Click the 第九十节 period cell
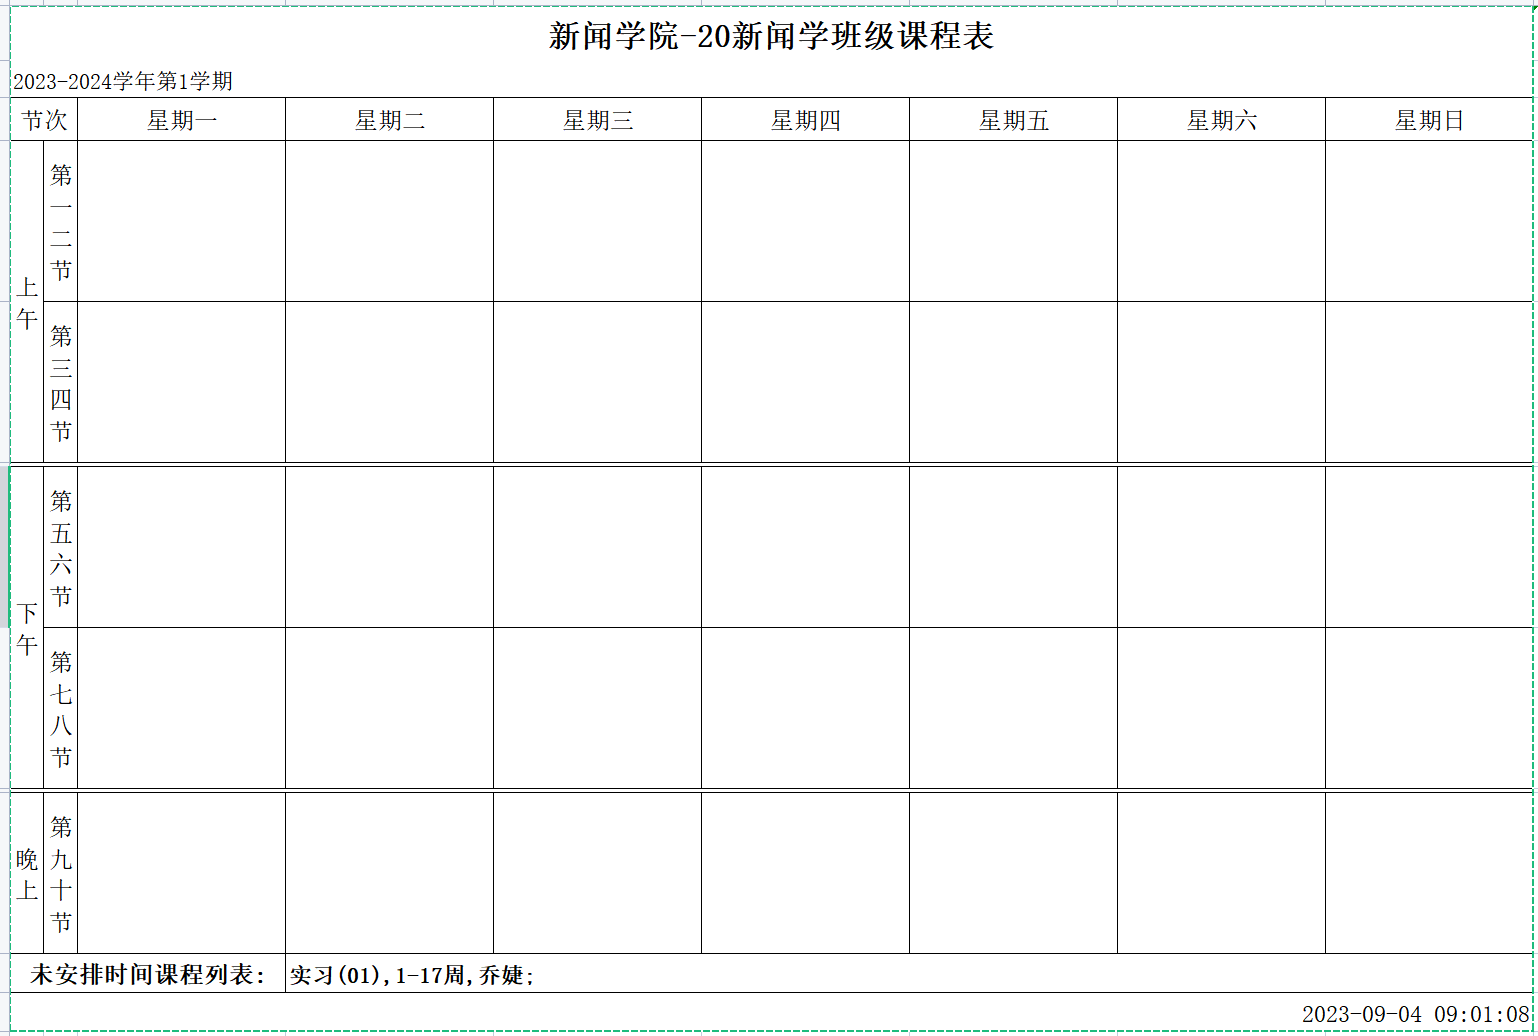 pos(61,873)
